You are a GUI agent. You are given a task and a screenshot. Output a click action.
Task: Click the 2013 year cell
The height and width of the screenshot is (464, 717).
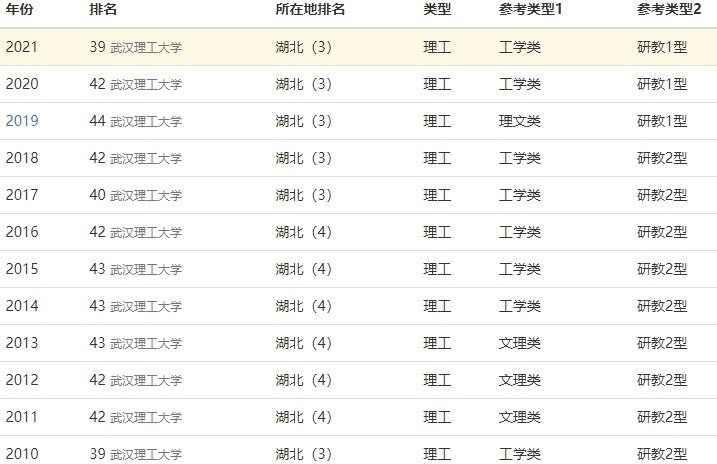(22, 343)
